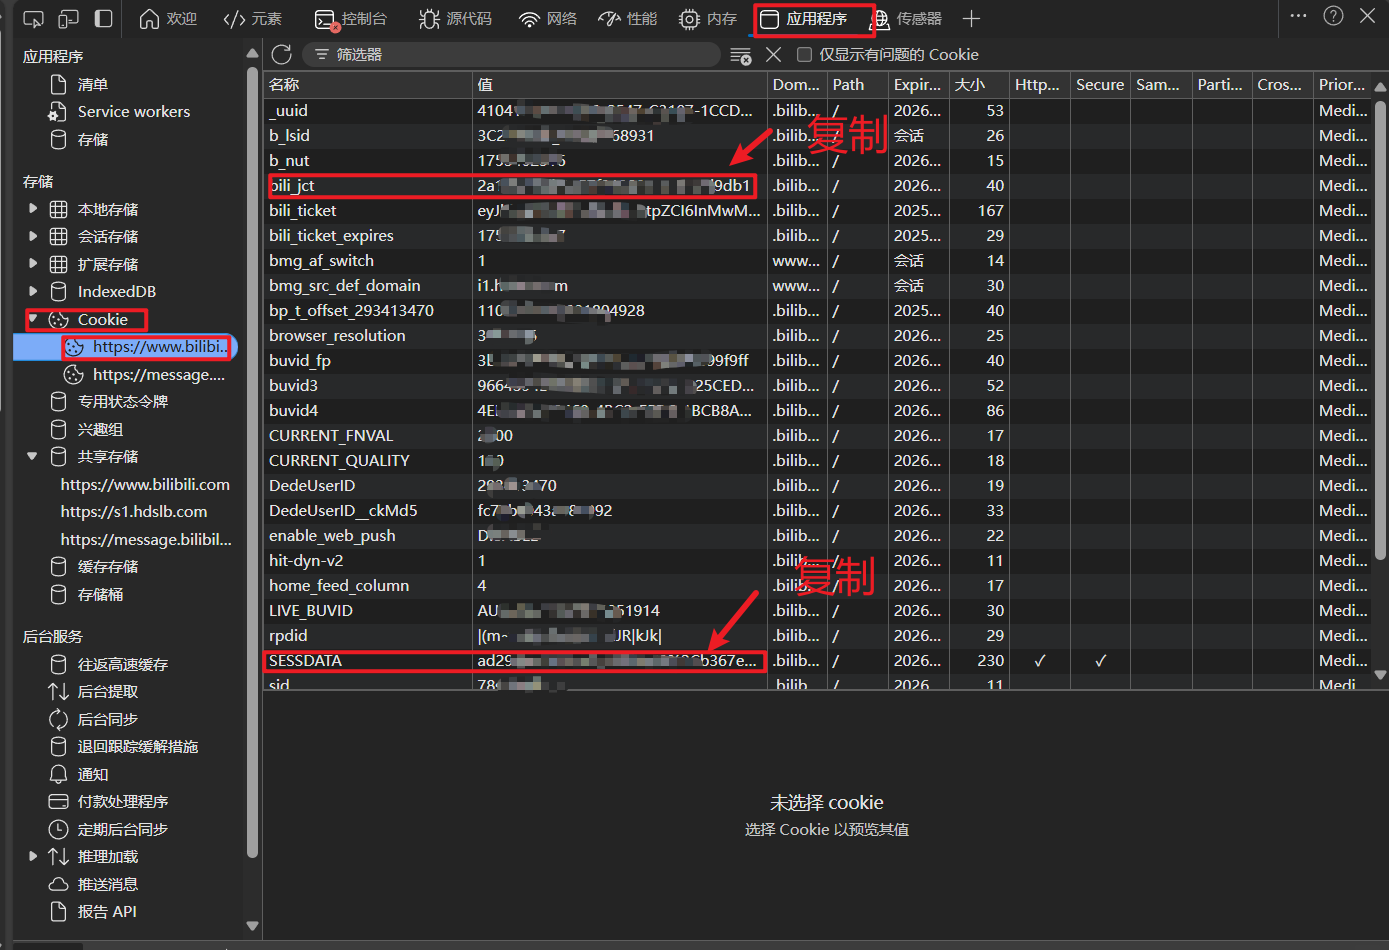The width and height of the screenshot is (1389, 950).
Task: Expand the IndexedDB tree node
Action: (x=33, y=291)
